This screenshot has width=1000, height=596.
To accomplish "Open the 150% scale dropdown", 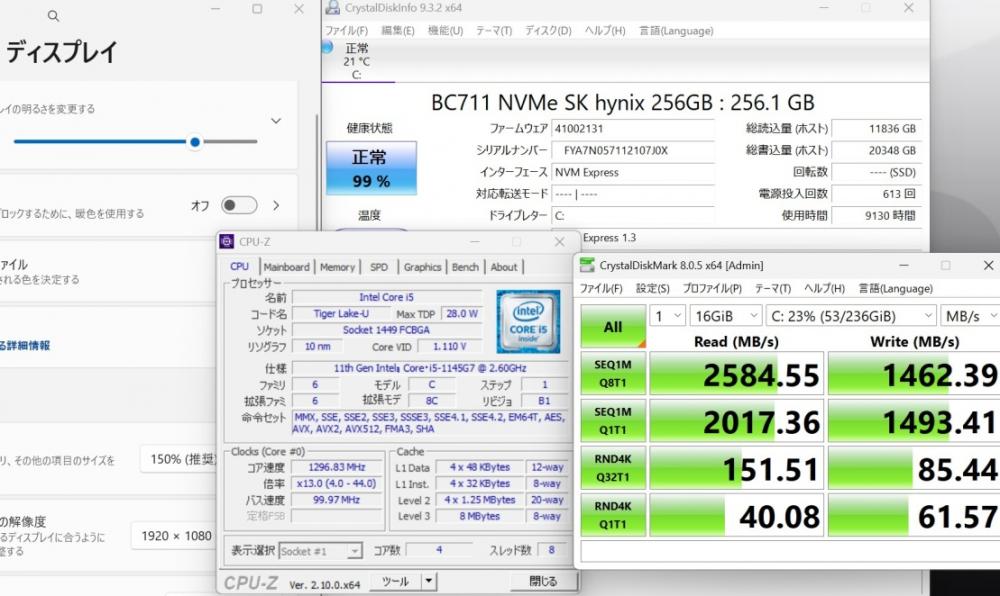I will (x=179, y=459).
